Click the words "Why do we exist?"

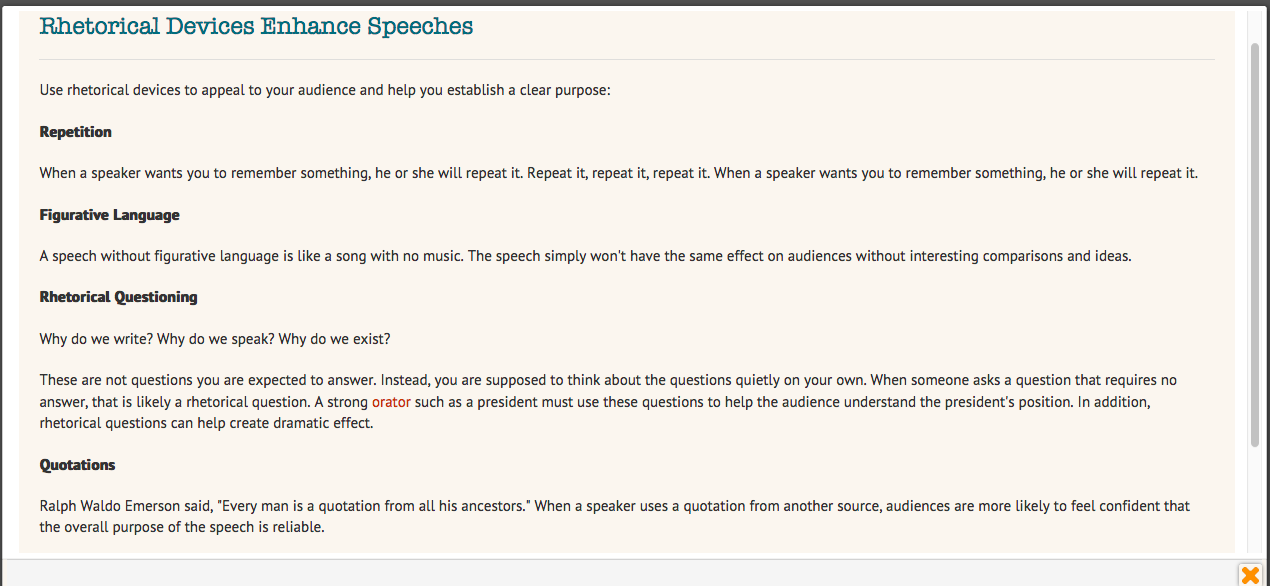point(335,339)
